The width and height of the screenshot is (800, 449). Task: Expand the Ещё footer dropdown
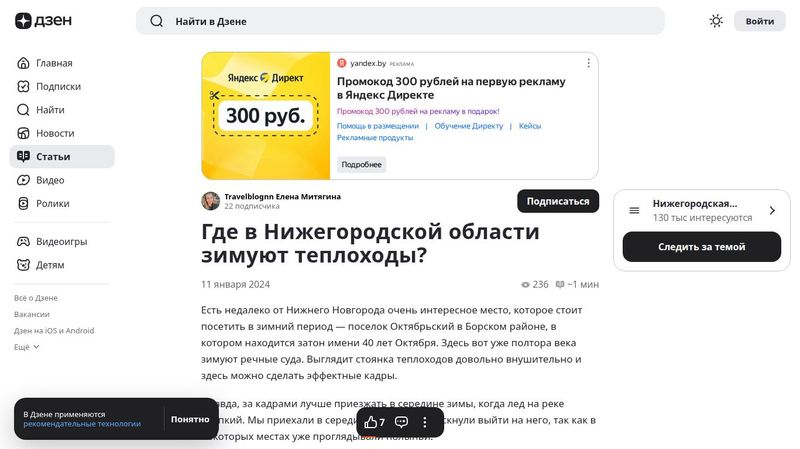[x=27, y=347]
